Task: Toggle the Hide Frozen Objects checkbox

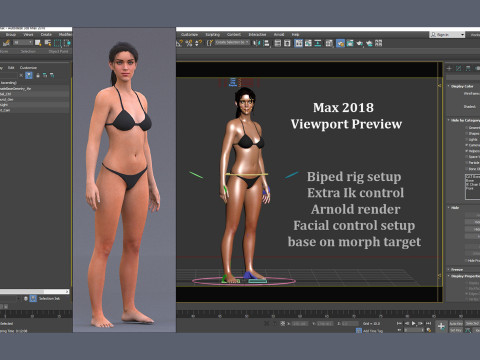Action: pyautogui.click(x=466, y=261)
